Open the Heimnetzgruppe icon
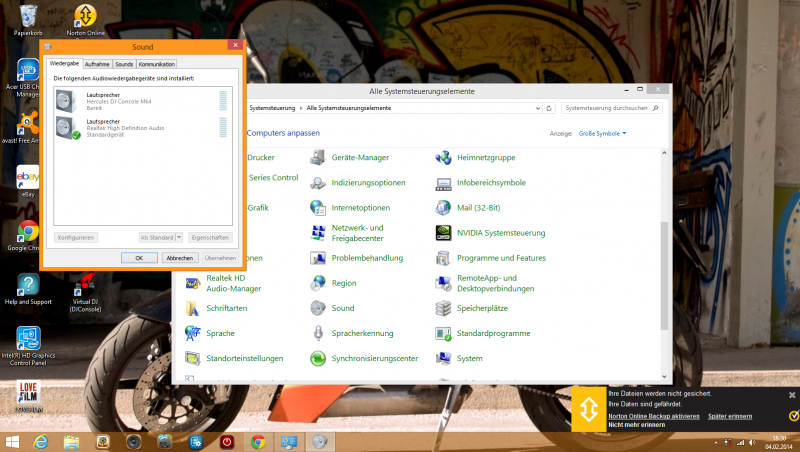The image size is (800, 452). point(444,157)
